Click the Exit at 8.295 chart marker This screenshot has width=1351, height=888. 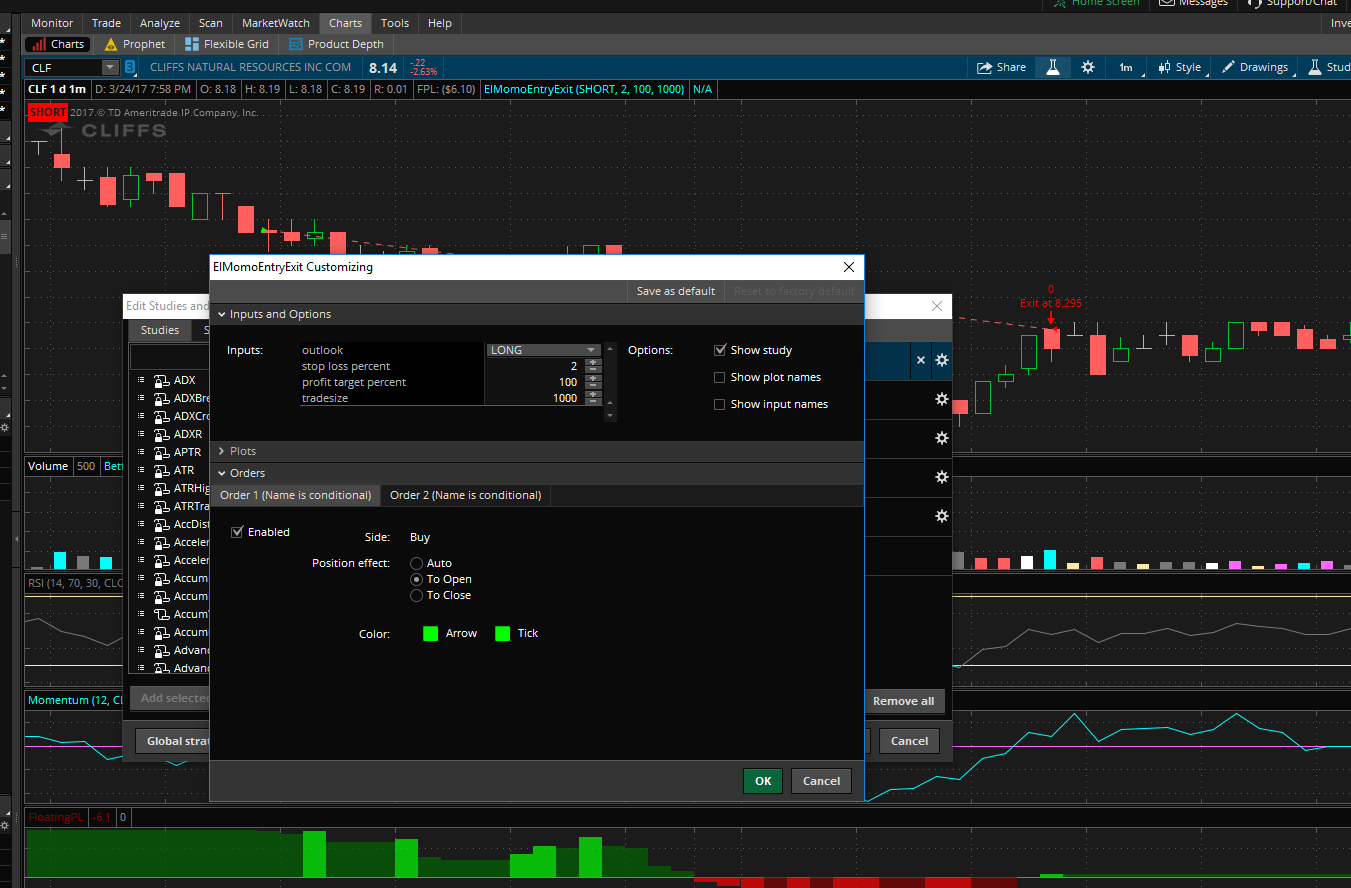tap(1050, 303)
